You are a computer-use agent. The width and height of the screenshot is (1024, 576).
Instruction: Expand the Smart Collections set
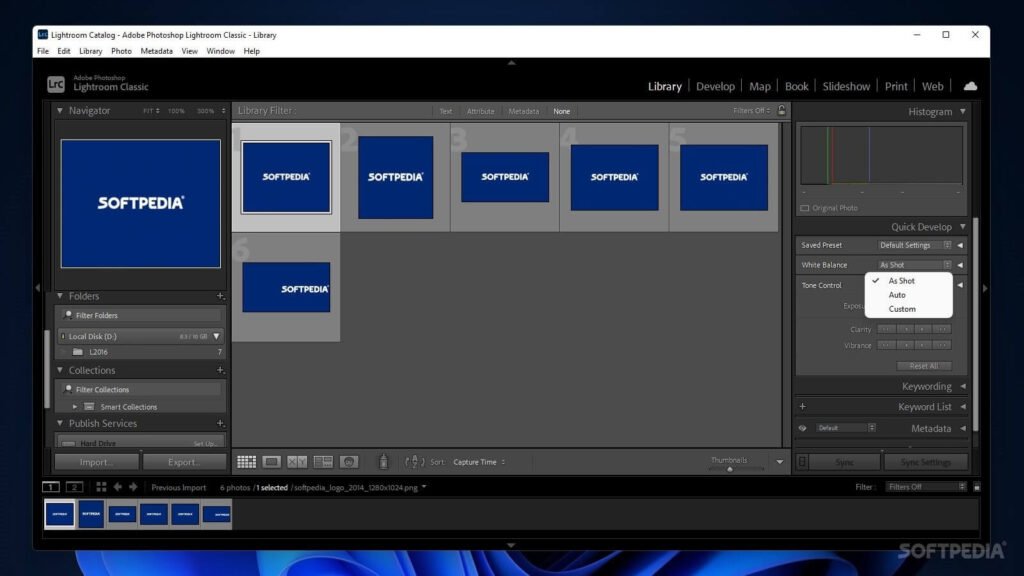74,407
